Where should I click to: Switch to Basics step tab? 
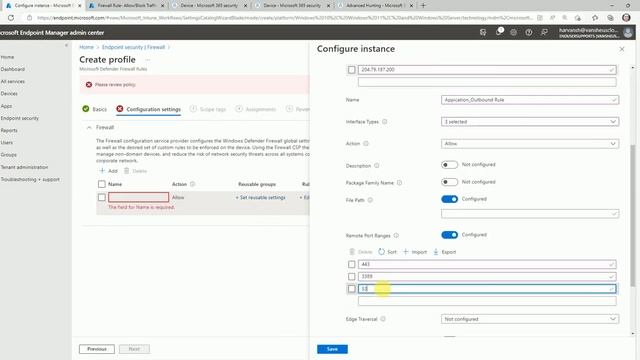[95, 109]
